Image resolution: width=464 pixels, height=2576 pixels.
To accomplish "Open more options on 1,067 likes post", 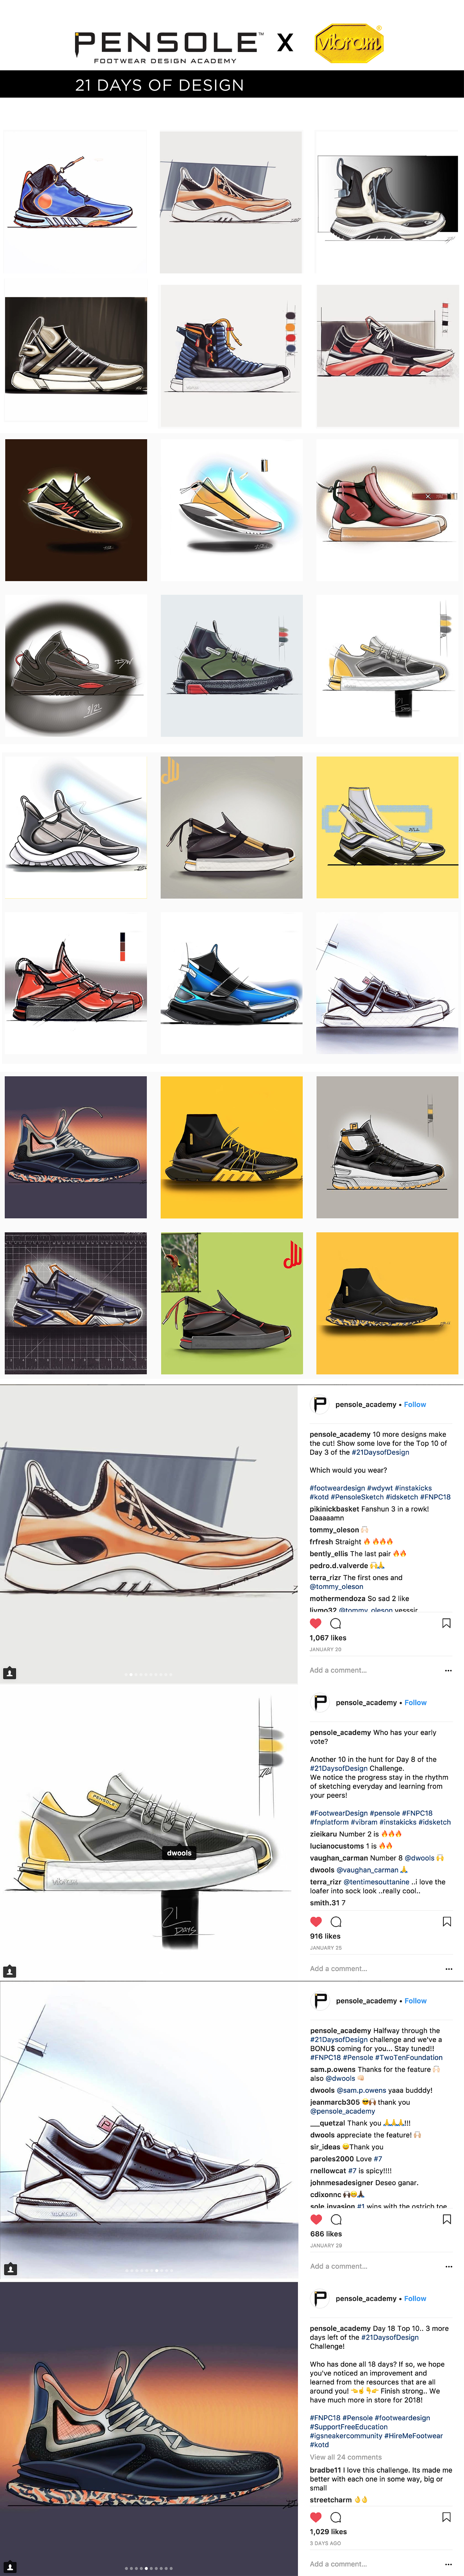I will click(x=448, y=1670).
